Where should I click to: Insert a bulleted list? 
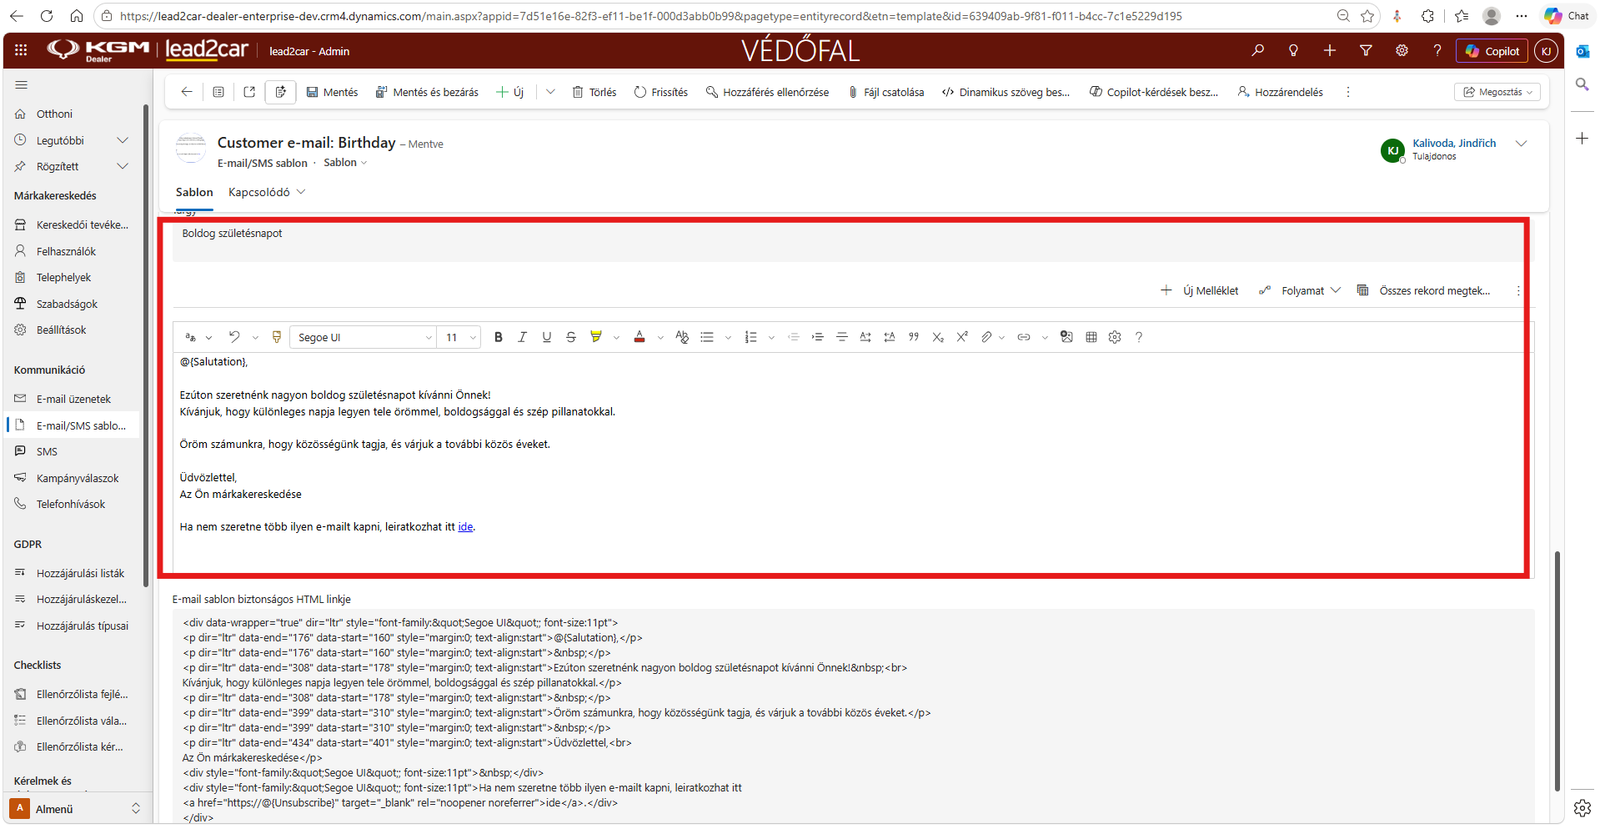pos(707,337)
